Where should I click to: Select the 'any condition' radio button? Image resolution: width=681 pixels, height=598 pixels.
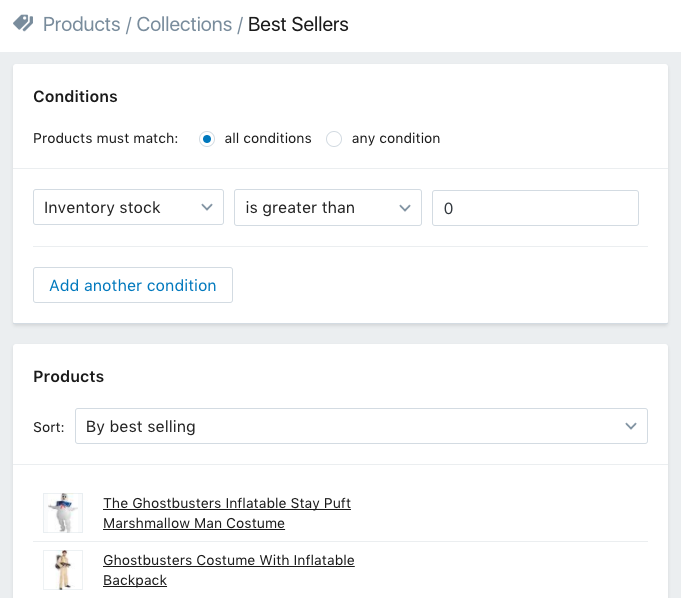[334, 139]
